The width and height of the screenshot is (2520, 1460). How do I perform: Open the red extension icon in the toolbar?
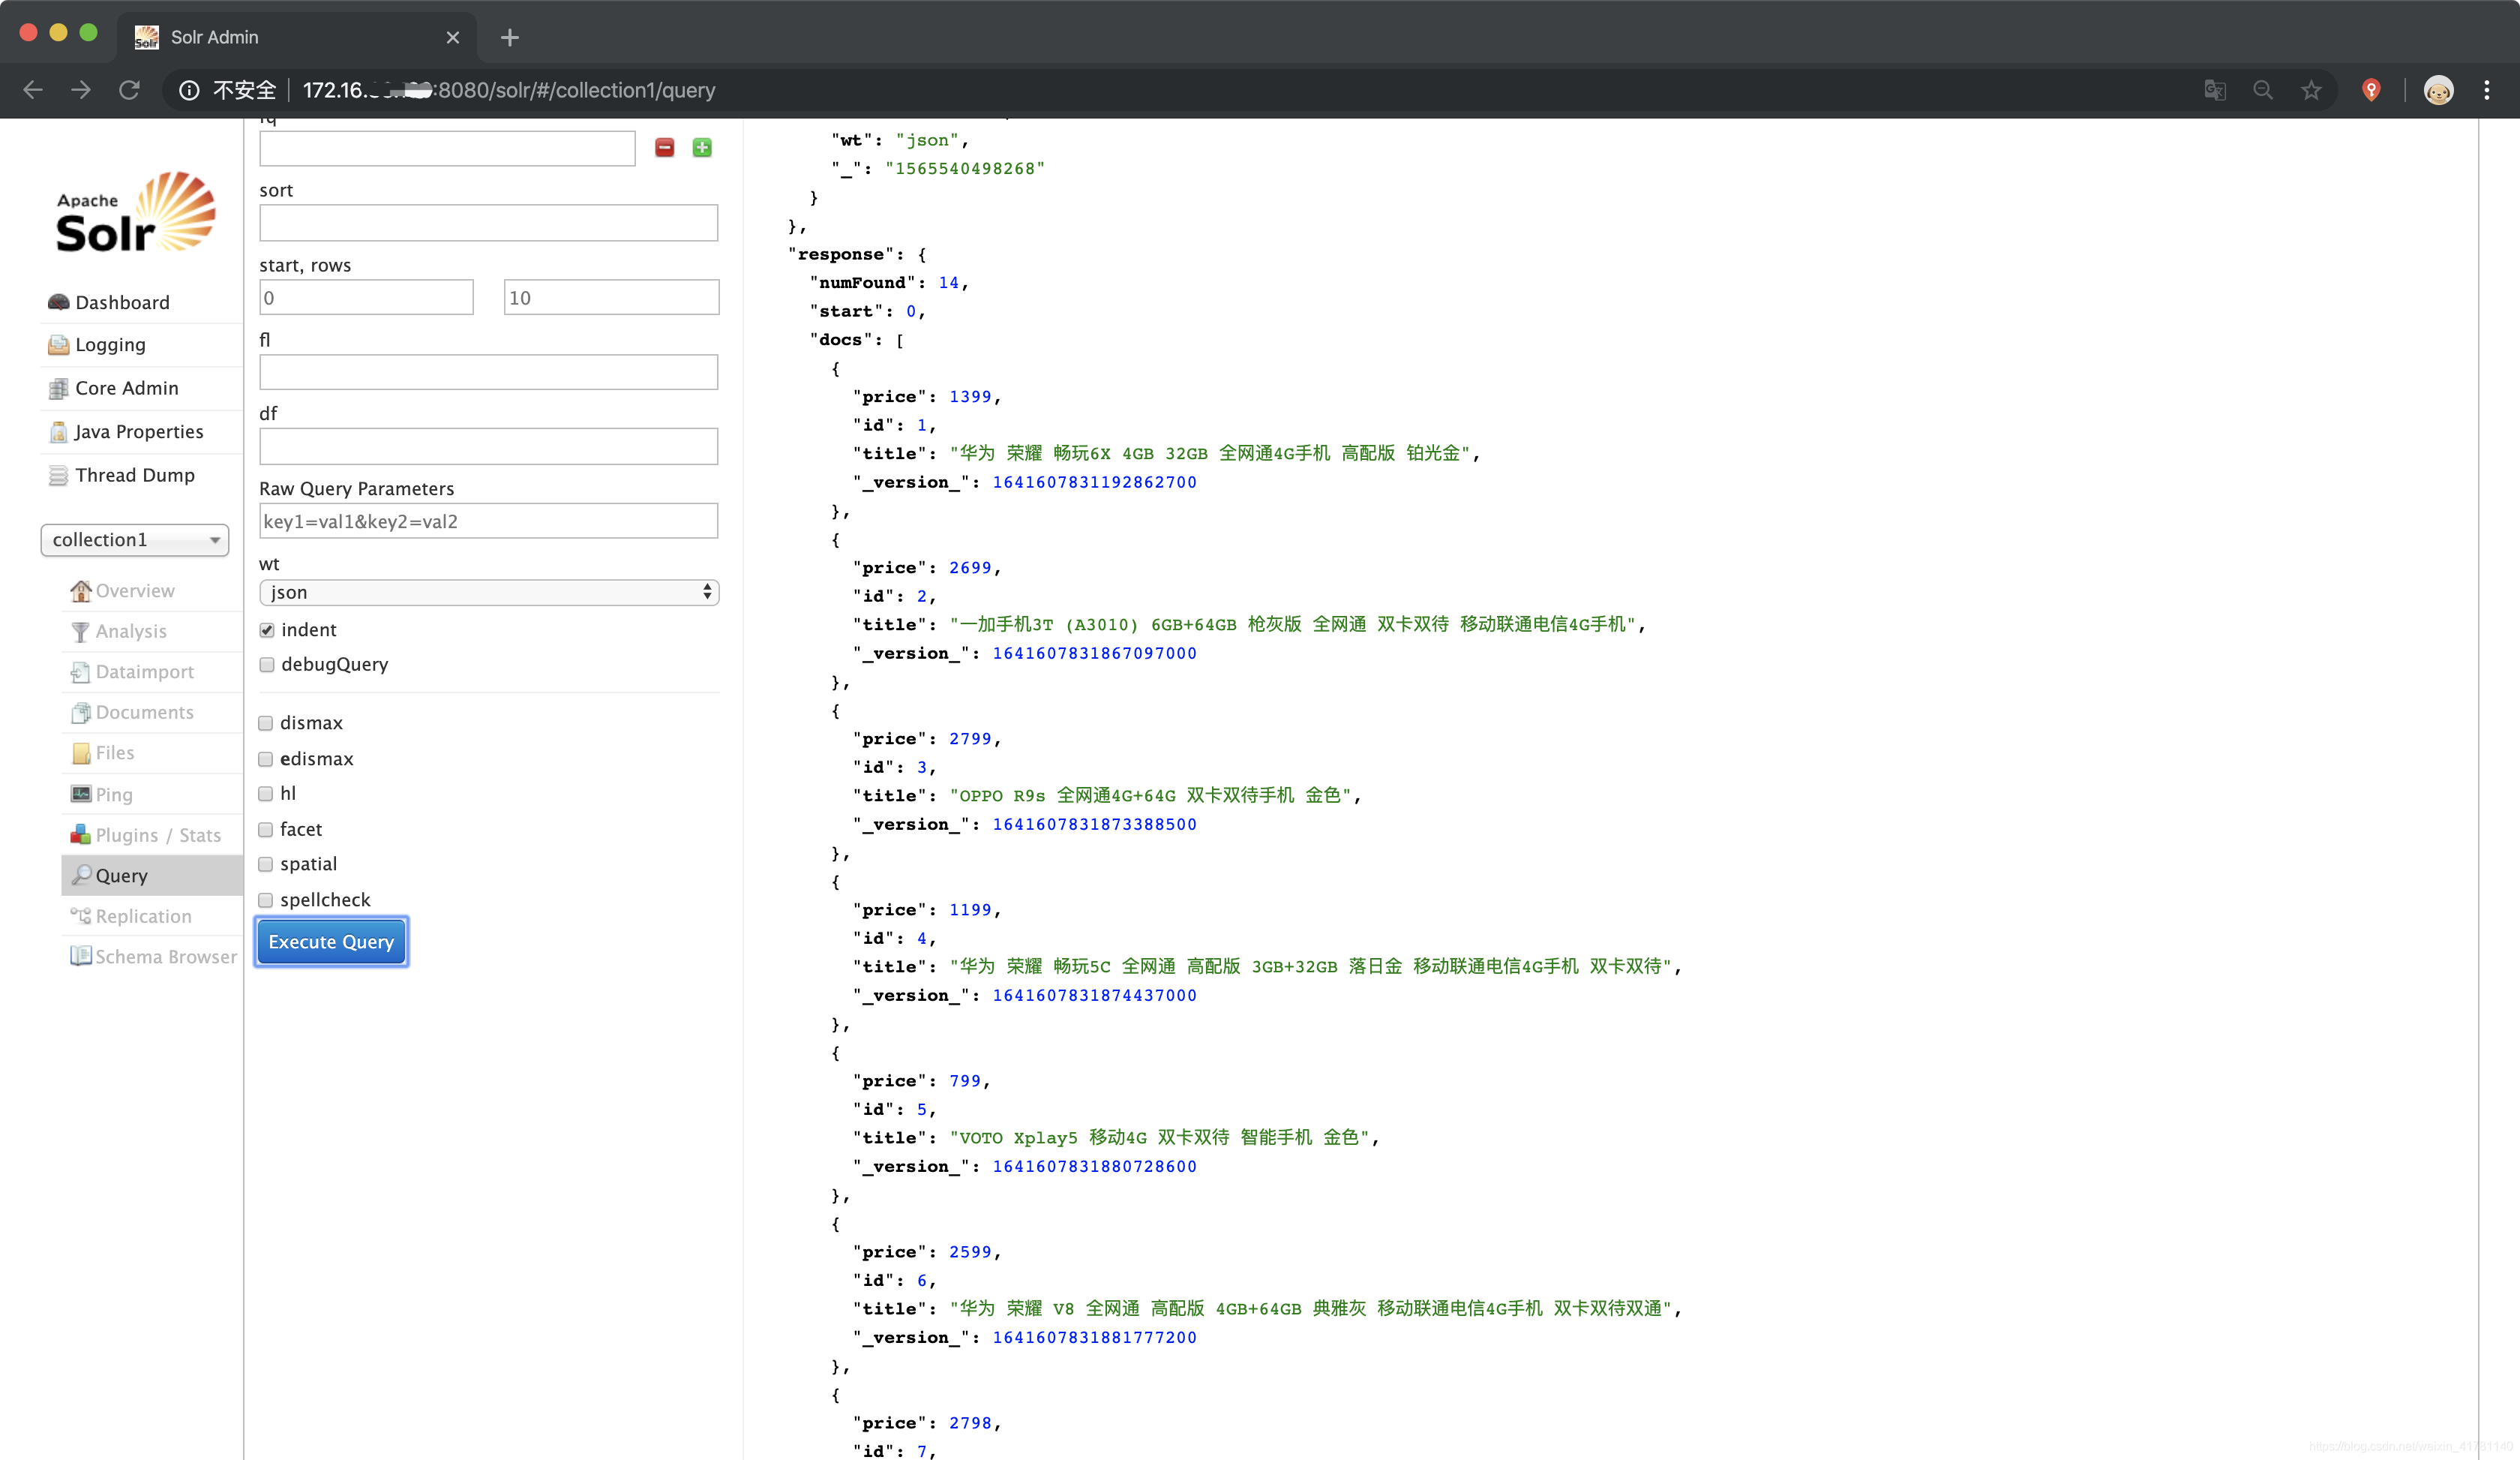tap(2371, 90)
